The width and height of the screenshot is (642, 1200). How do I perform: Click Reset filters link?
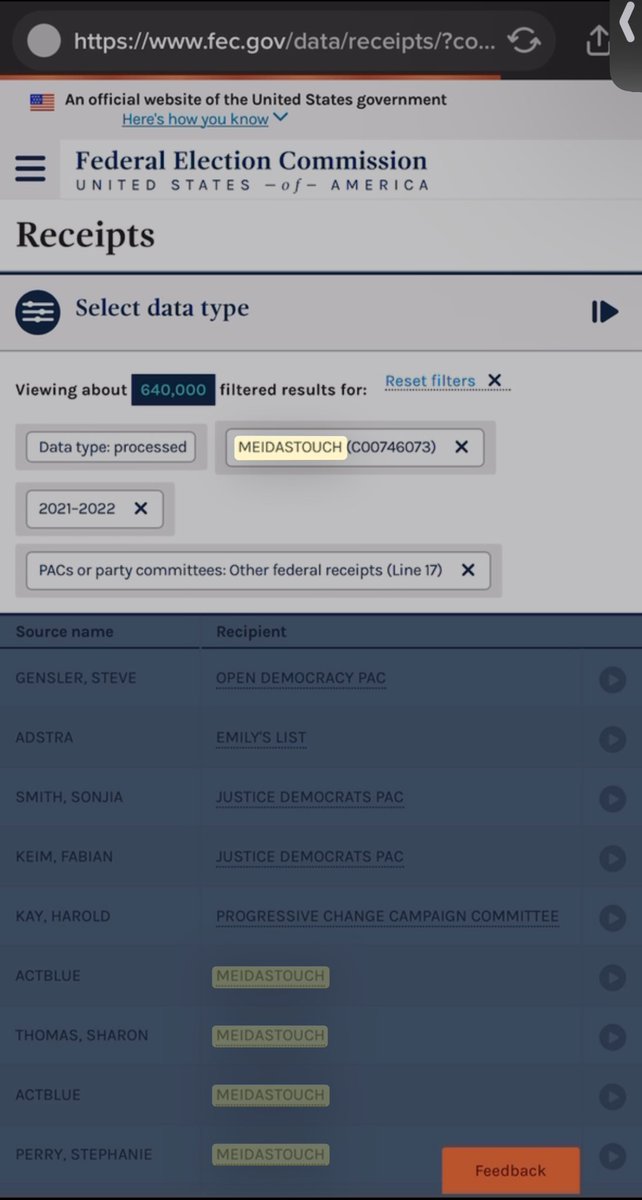pyautogui.click(x=430, y=381)
